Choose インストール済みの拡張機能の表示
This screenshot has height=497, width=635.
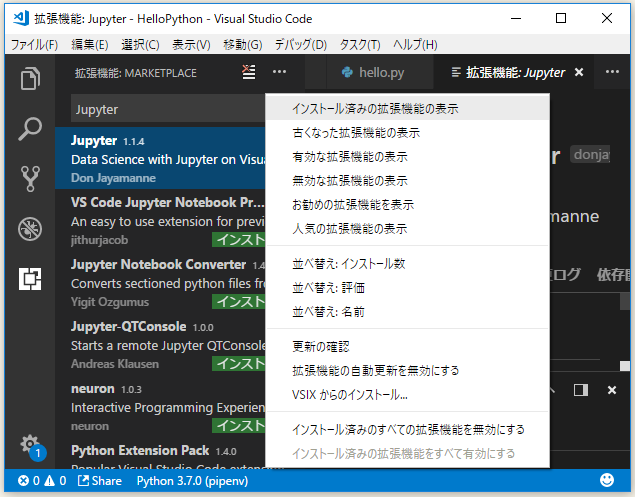click(x=407, y=109)
